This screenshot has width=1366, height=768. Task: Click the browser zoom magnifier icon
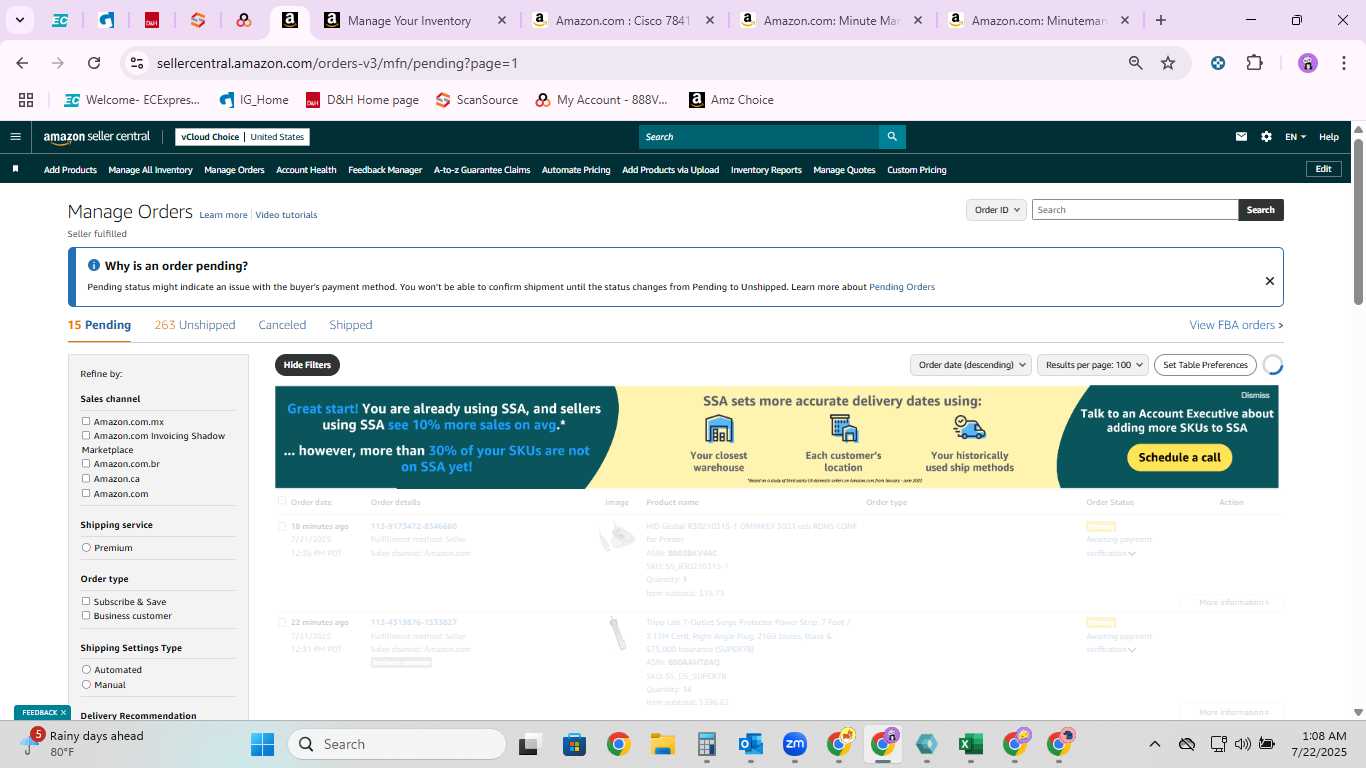(1136, 63)
